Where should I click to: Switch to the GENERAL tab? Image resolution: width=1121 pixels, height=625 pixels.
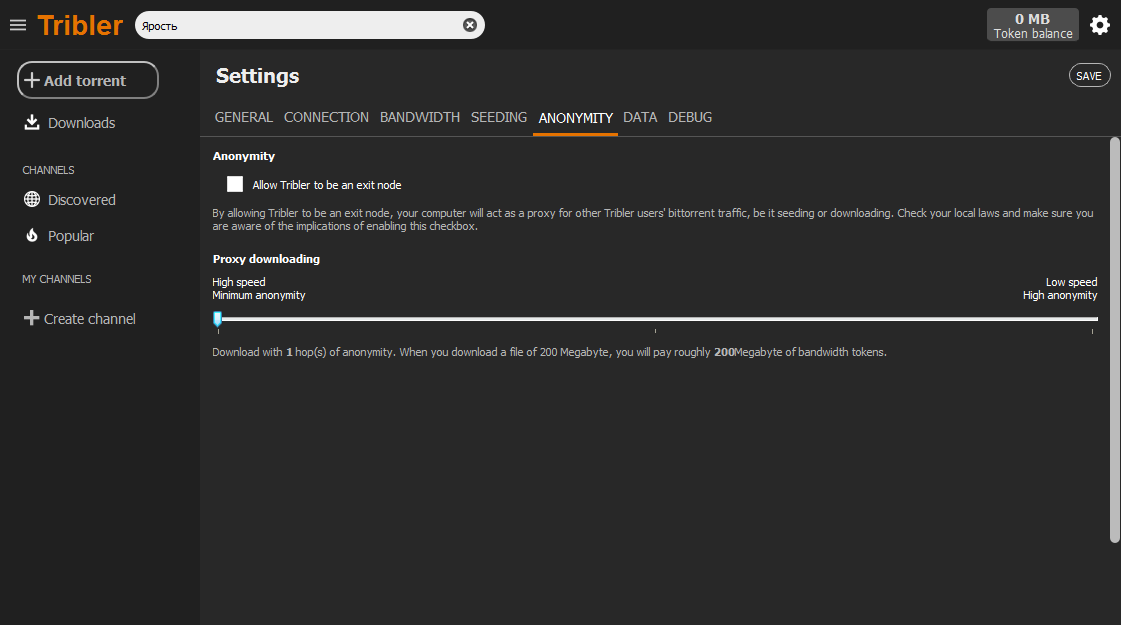click(x=243, y=118)
